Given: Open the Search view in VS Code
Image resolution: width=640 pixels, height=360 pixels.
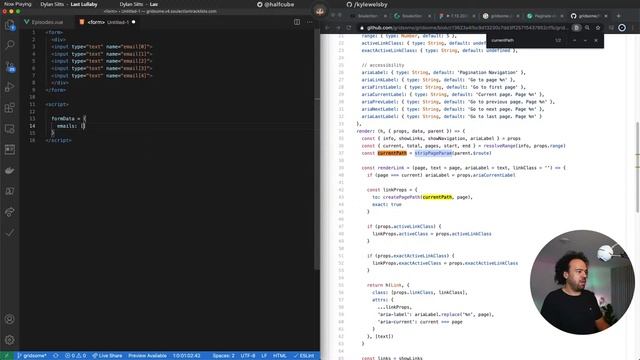Looking at the screenshot, I should 10,44.
